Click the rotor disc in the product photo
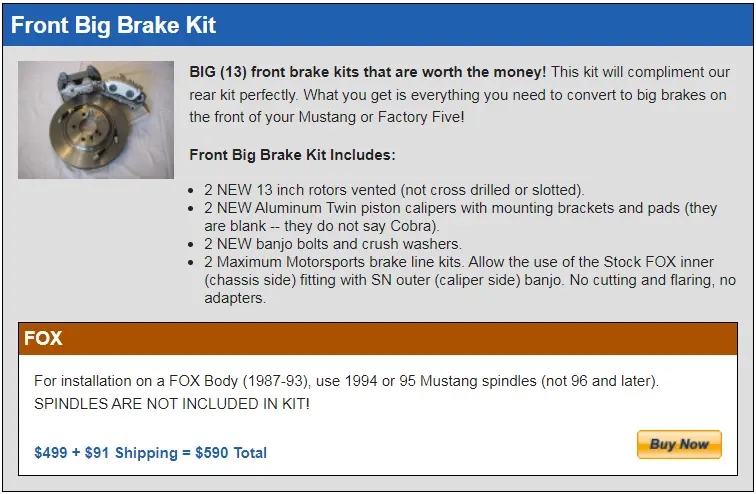756x494 pixels. pyautogui.click(x=89, y=130)
